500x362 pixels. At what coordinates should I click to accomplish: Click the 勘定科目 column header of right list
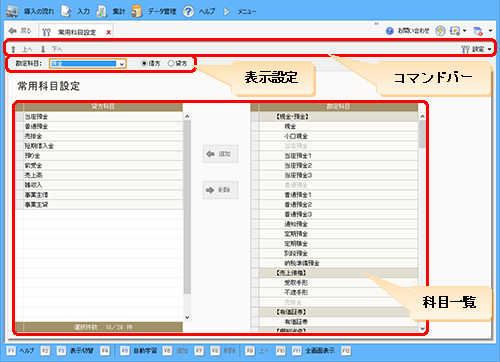(338, 107)
